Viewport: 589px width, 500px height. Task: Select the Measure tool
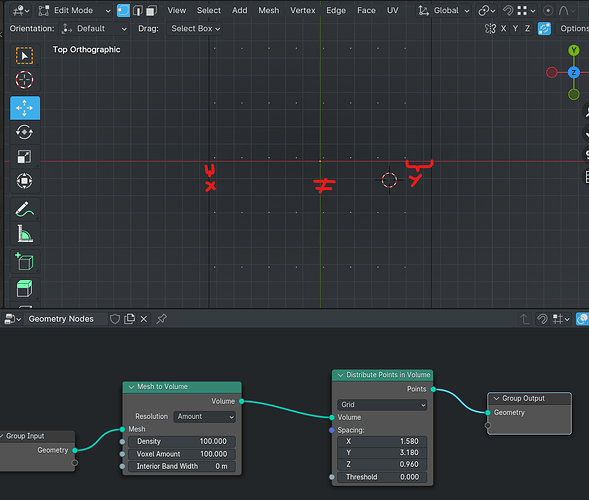point(24,234)
